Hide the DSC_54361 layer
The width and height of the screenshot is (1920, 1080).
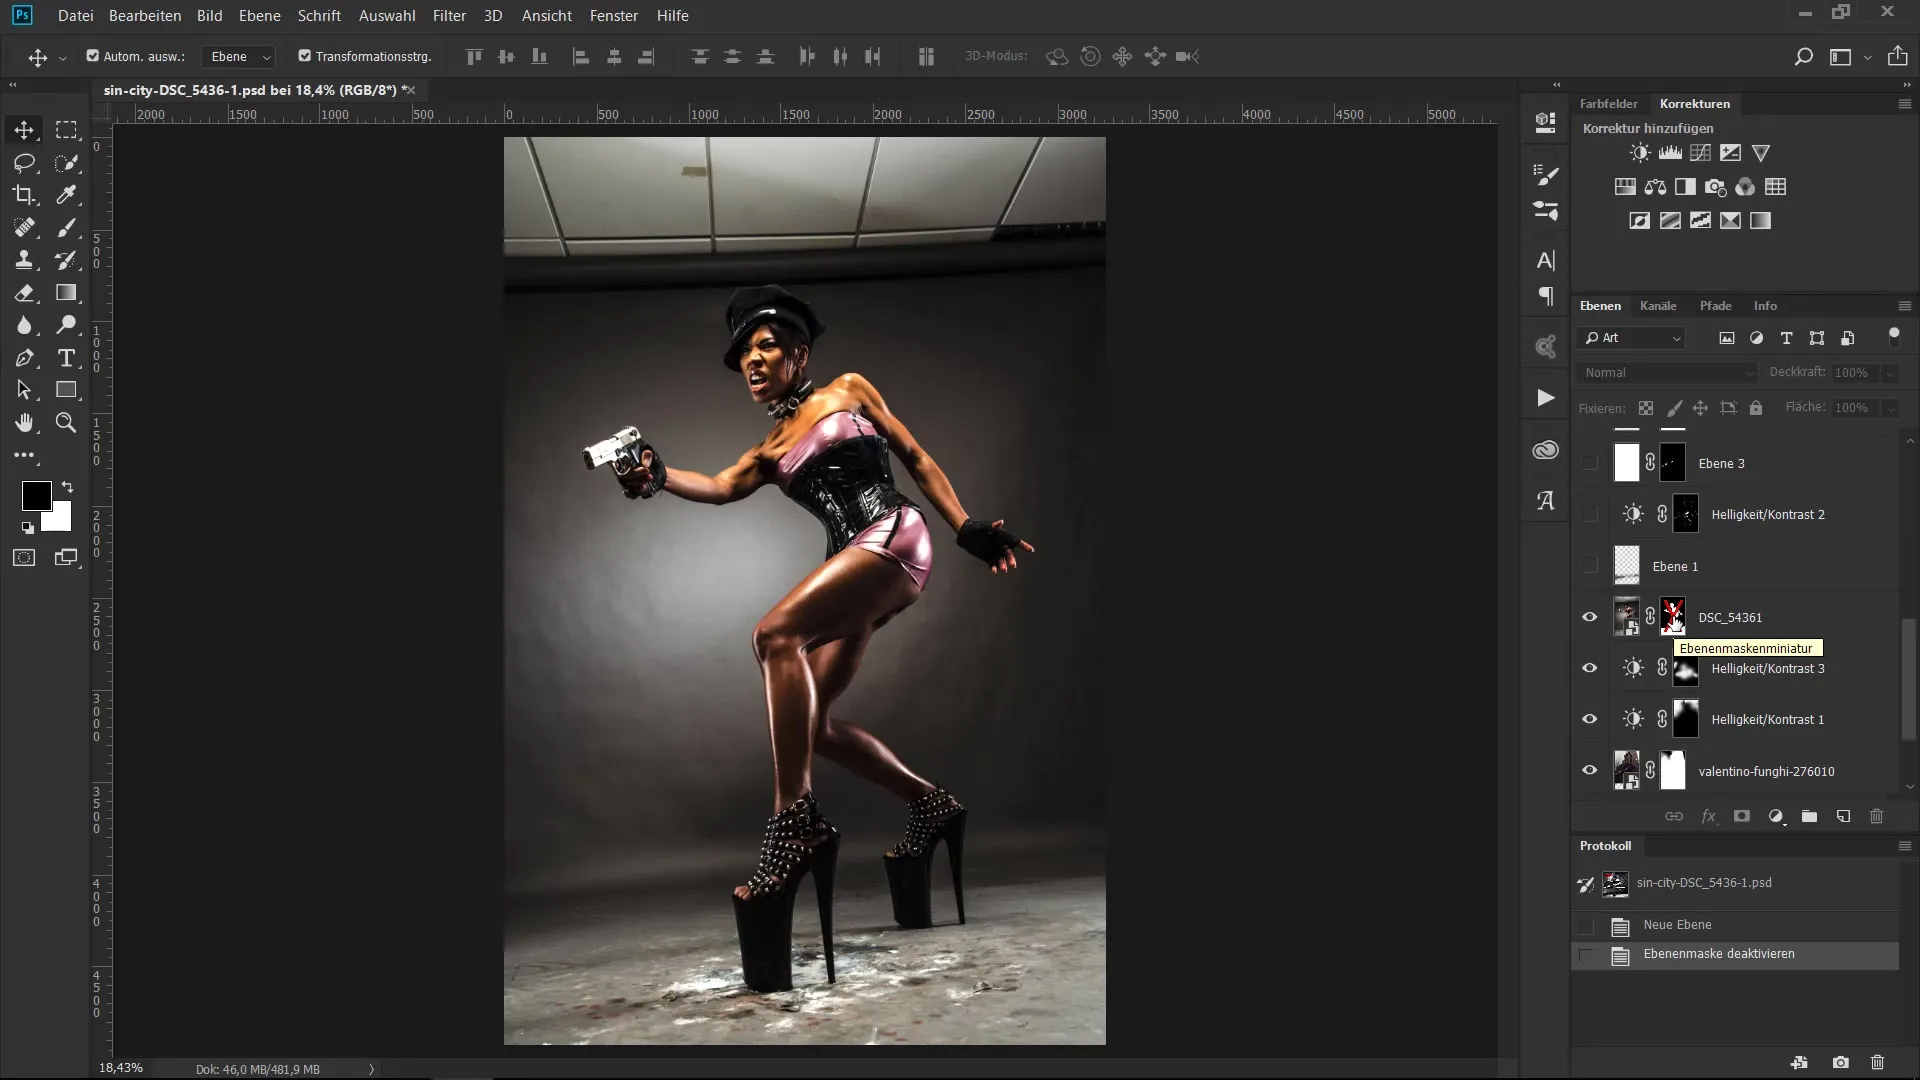[x=1589, y=617]
